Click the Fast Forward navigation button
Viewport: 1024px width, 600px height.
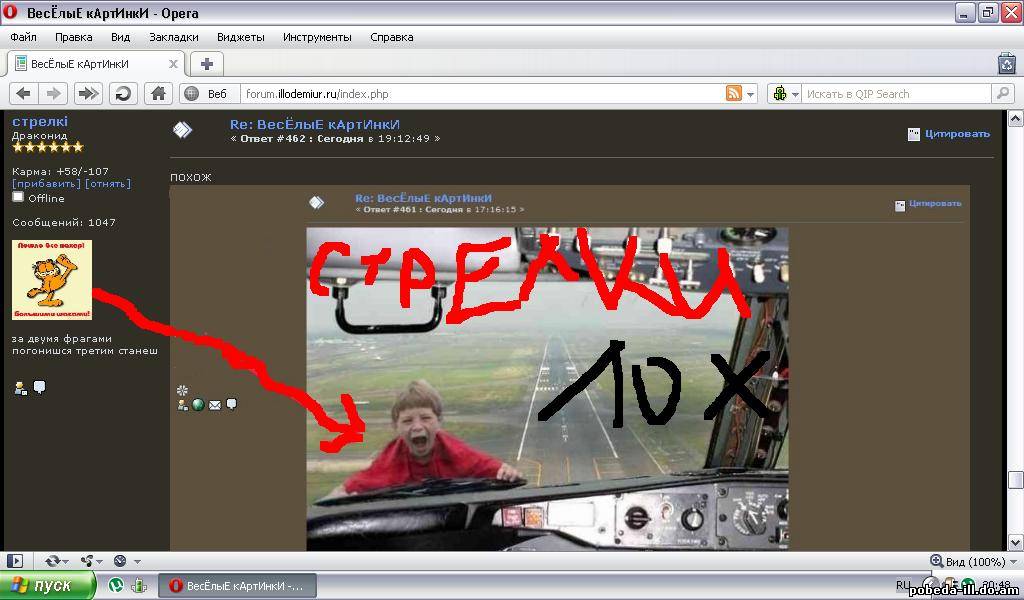pyautogui.click(x=88, y=93)
